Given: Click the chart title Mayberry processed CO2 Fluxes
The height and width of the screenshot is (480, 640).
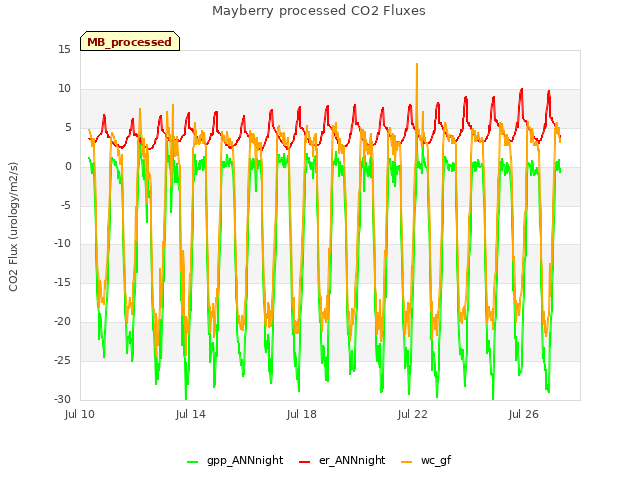Looking at the screenshot, I should click(319, 11).
